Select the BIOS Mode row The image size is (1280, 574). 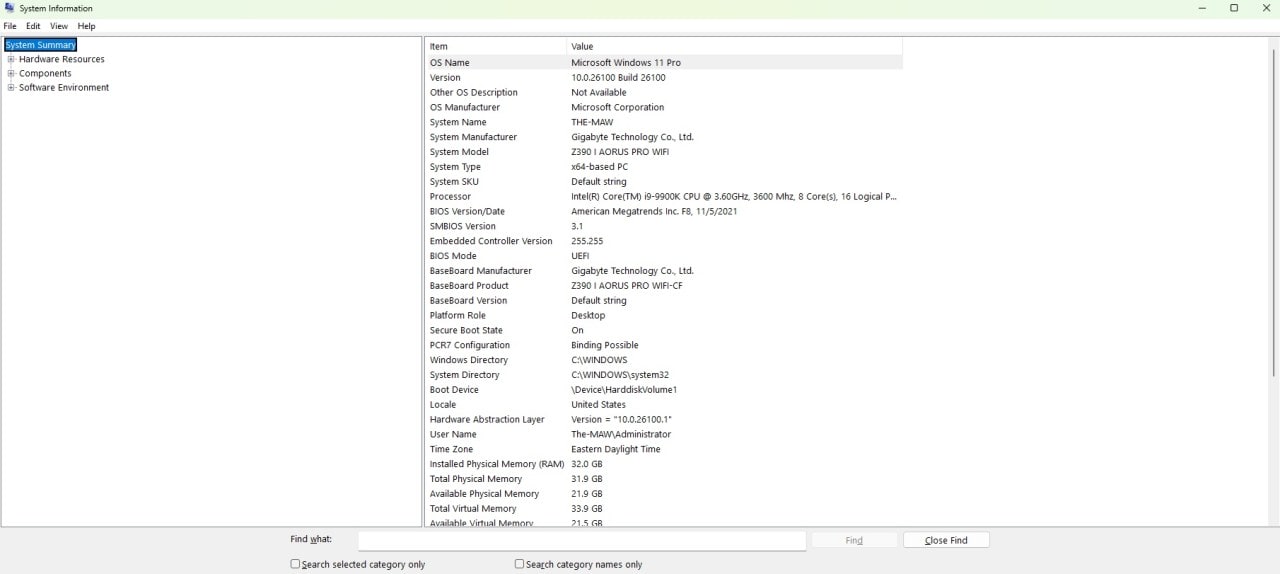click(x=664, y=256)
